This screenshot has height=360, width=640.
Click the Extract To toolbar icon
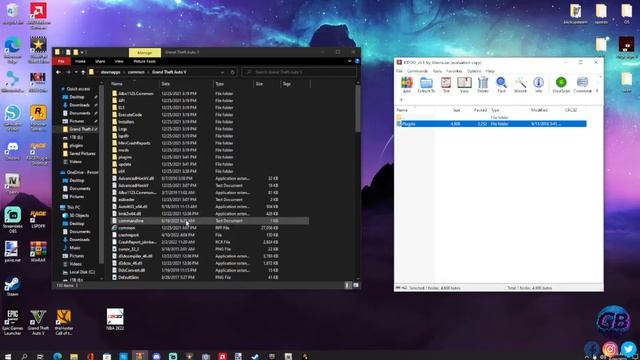point(426,84)
